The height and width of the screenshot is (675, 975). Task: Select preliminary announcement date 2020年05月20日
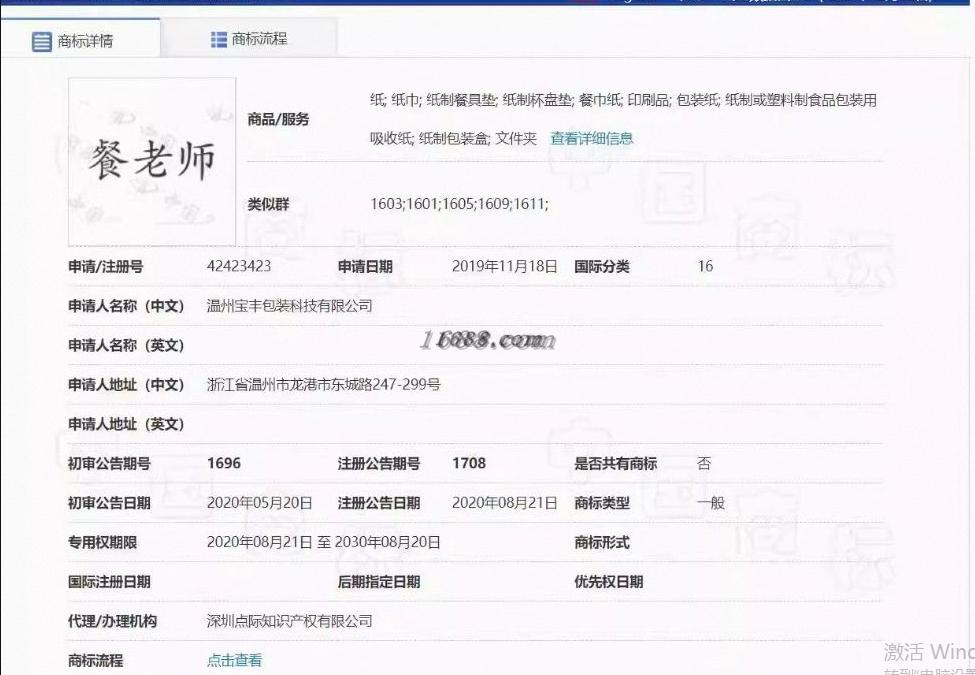click(x=259, y=503)
